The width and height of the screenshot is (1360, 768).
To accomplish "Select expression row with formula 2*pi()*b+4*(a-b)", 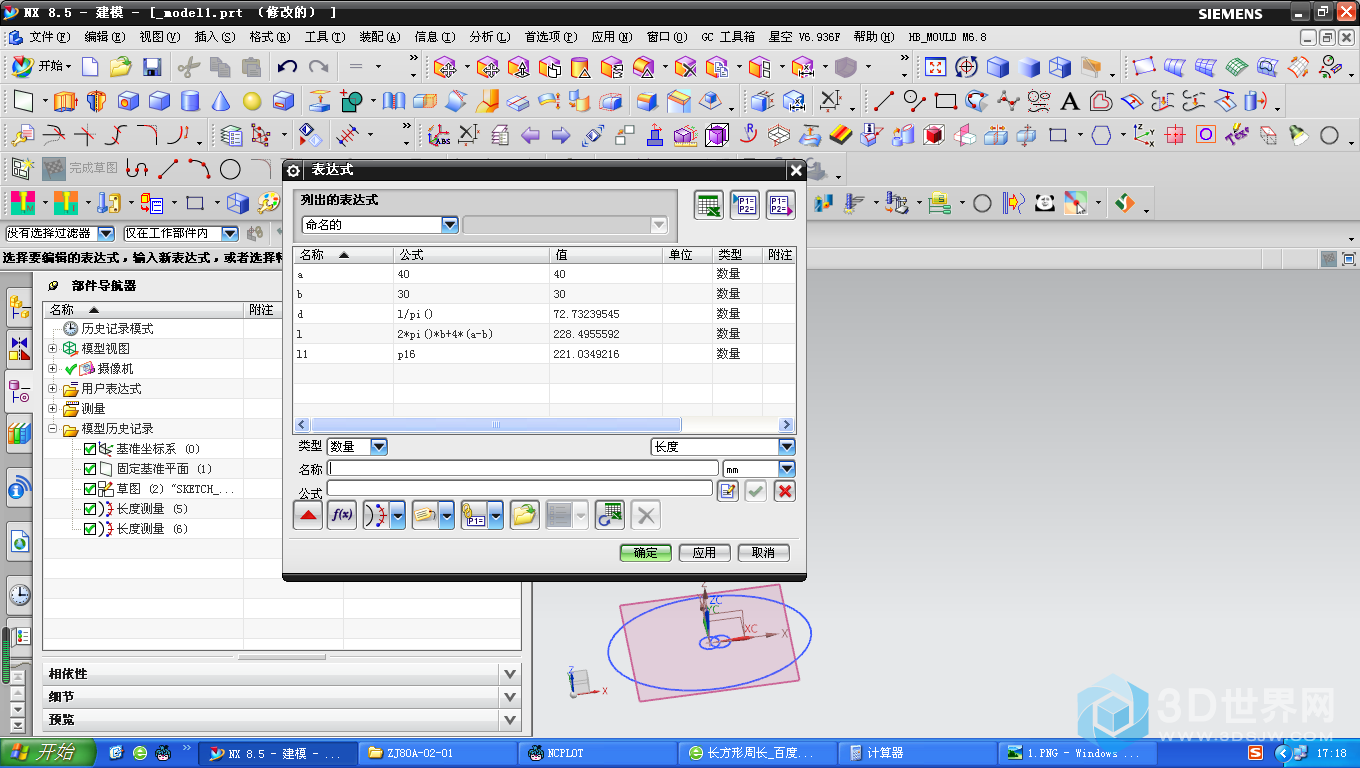I will pyautogui.click(x=544, y=334).
